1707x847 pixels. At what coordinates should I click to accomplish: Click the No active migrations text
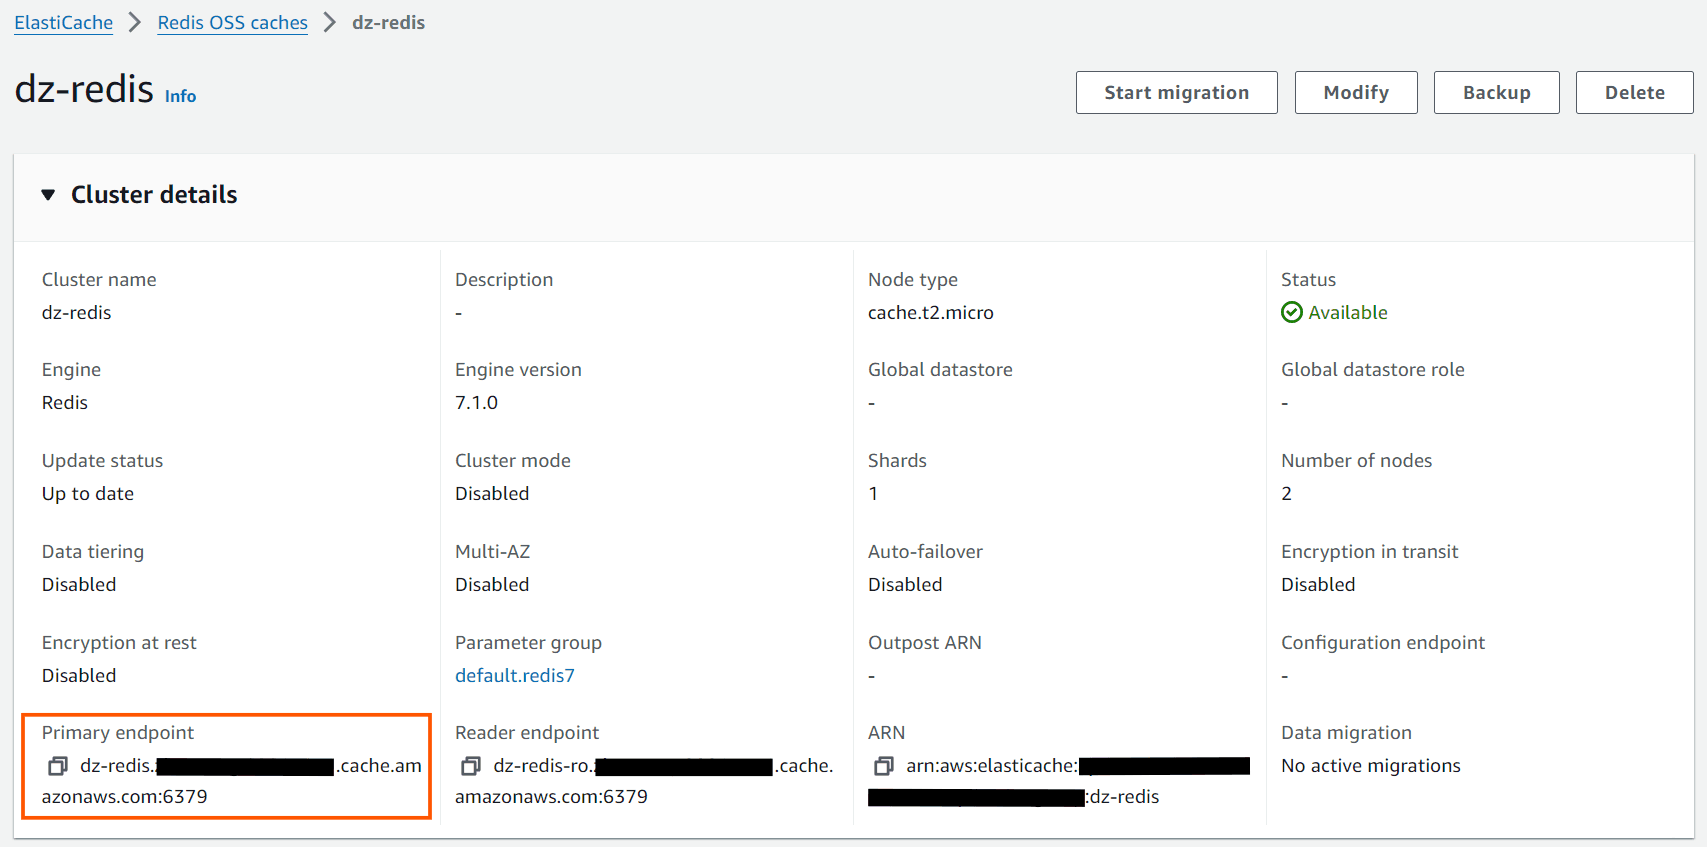tap(1371, 765)
